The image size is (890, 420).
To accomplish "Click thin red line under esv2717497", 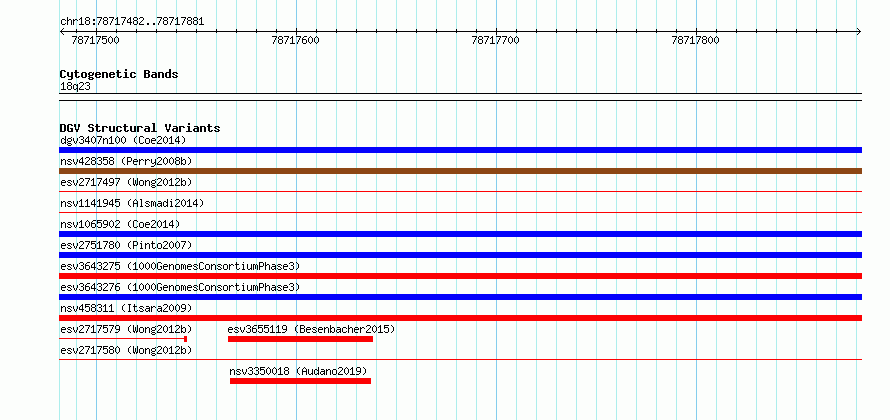I will pos(460,192).
